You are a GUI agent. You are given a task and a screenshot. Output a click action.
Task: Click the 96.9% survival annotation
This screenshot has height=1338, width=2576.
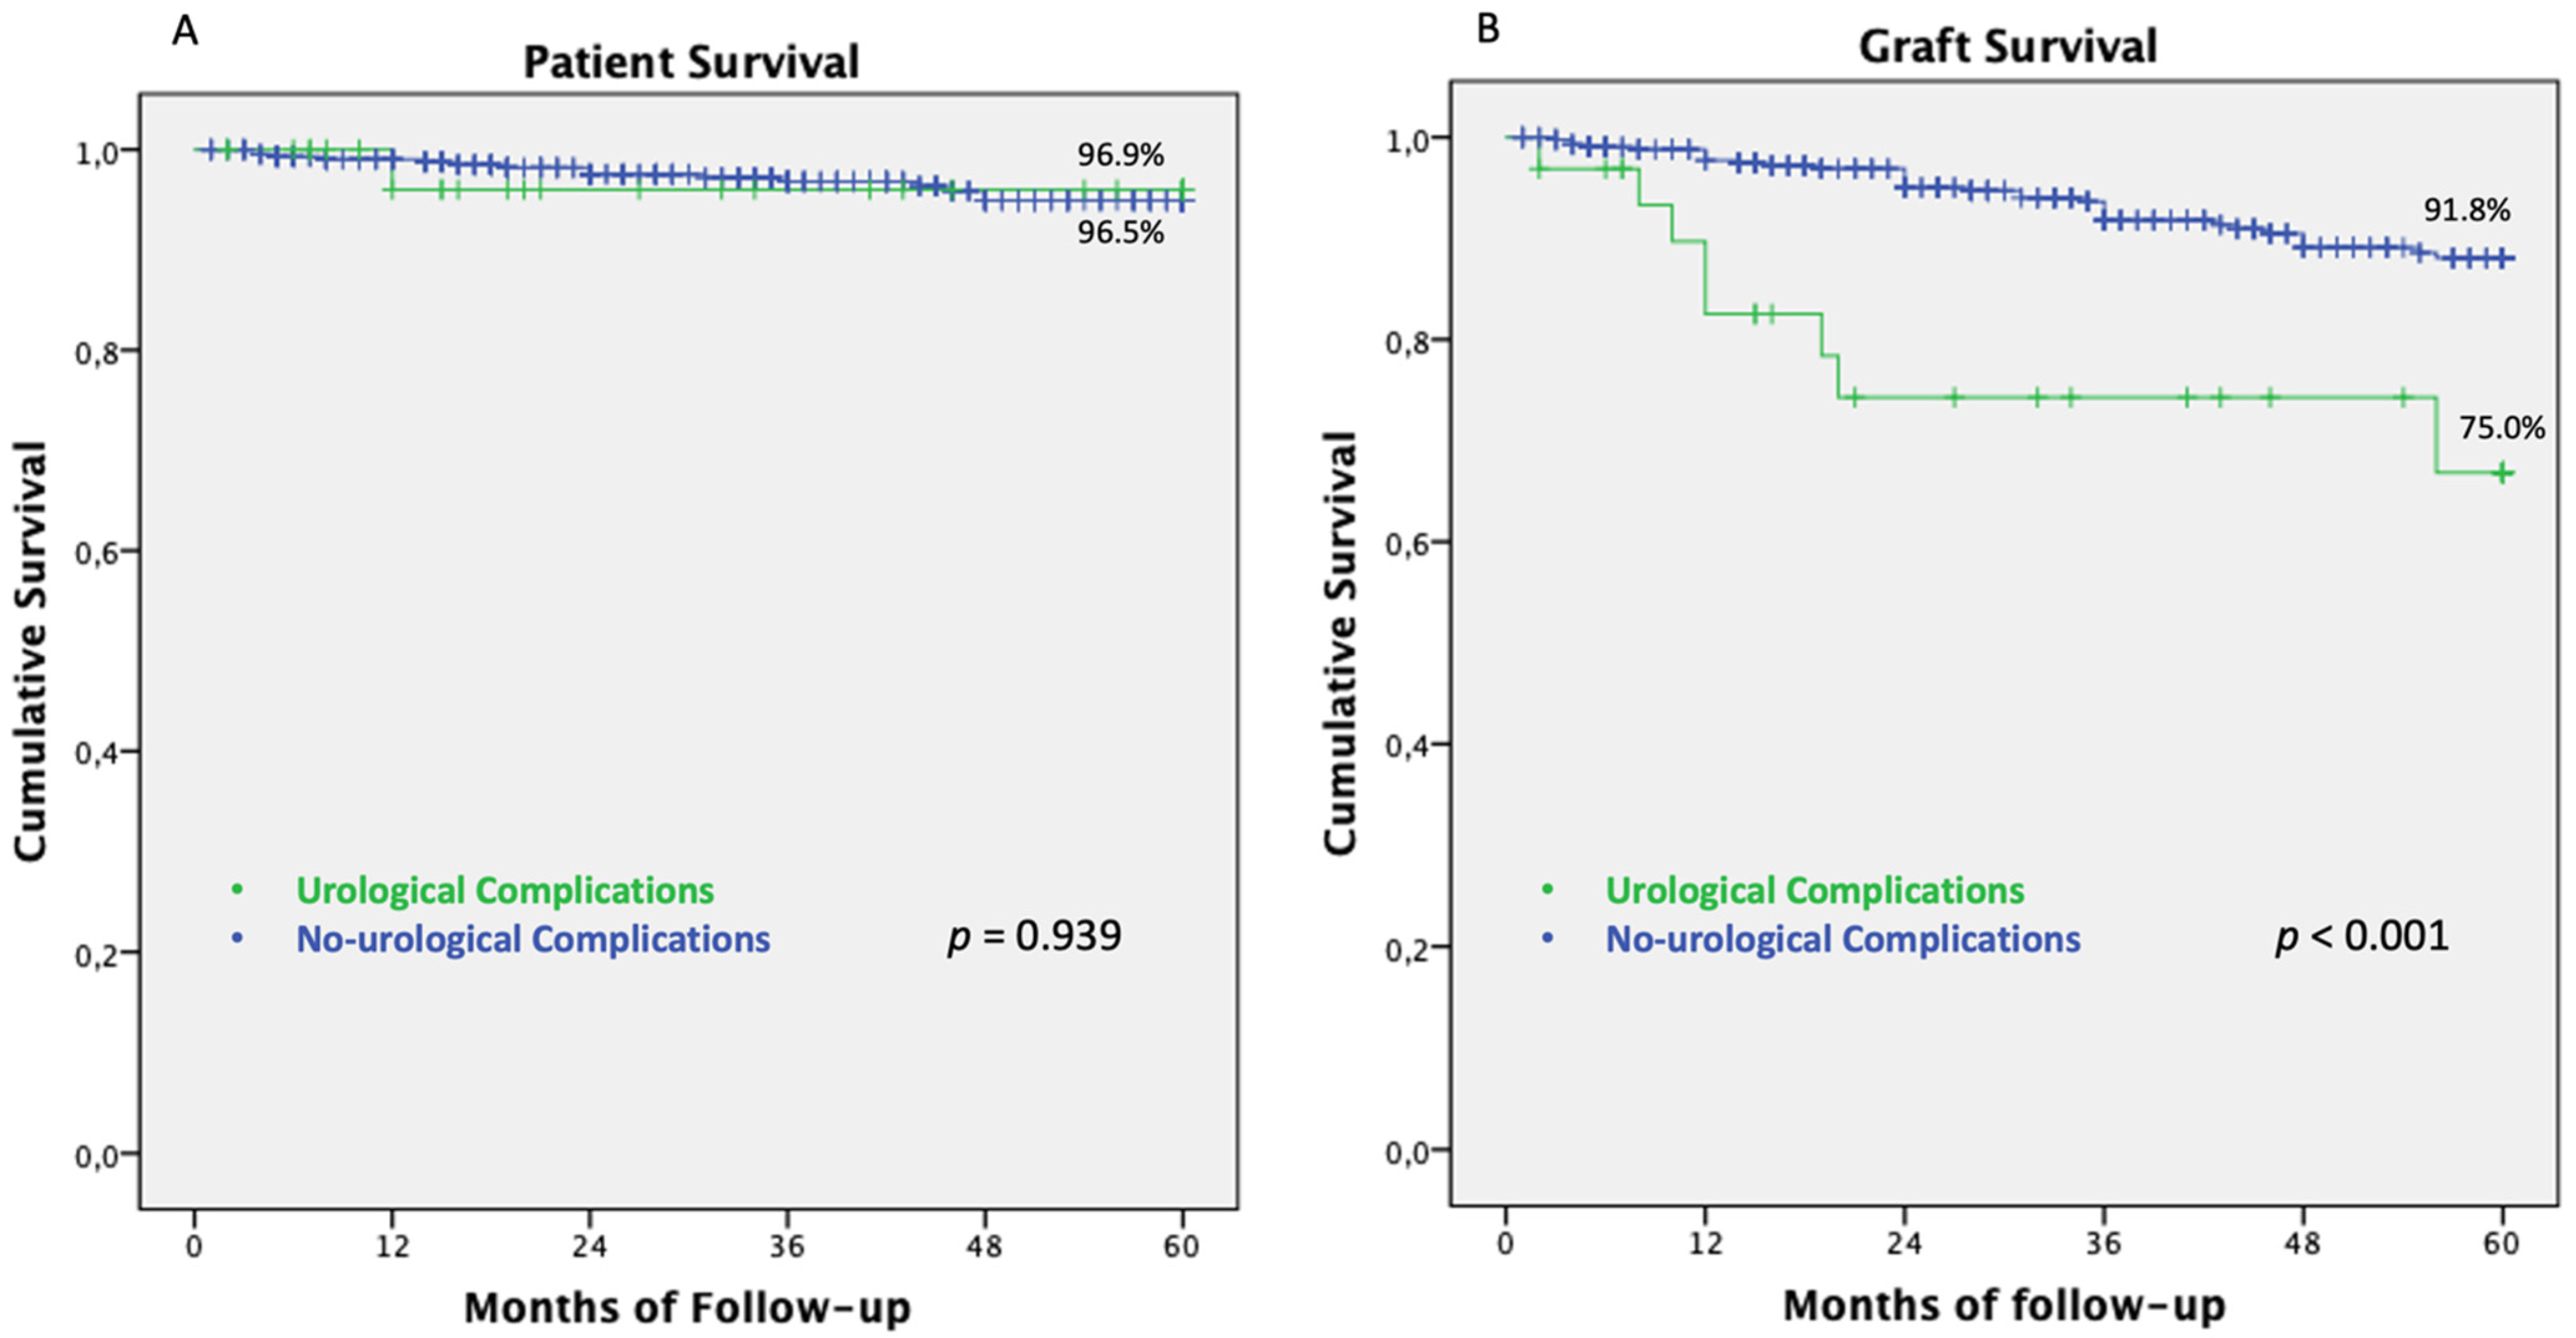point(1120,155)
